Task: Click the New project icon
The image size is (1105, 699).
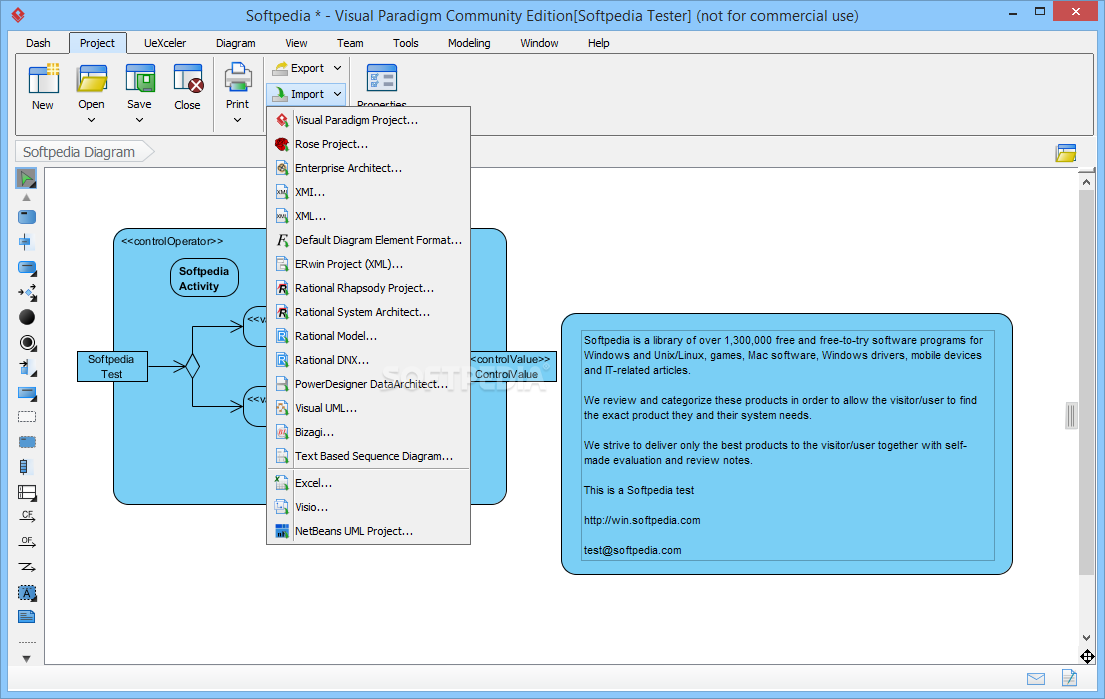Action: [x=43, y=79]
